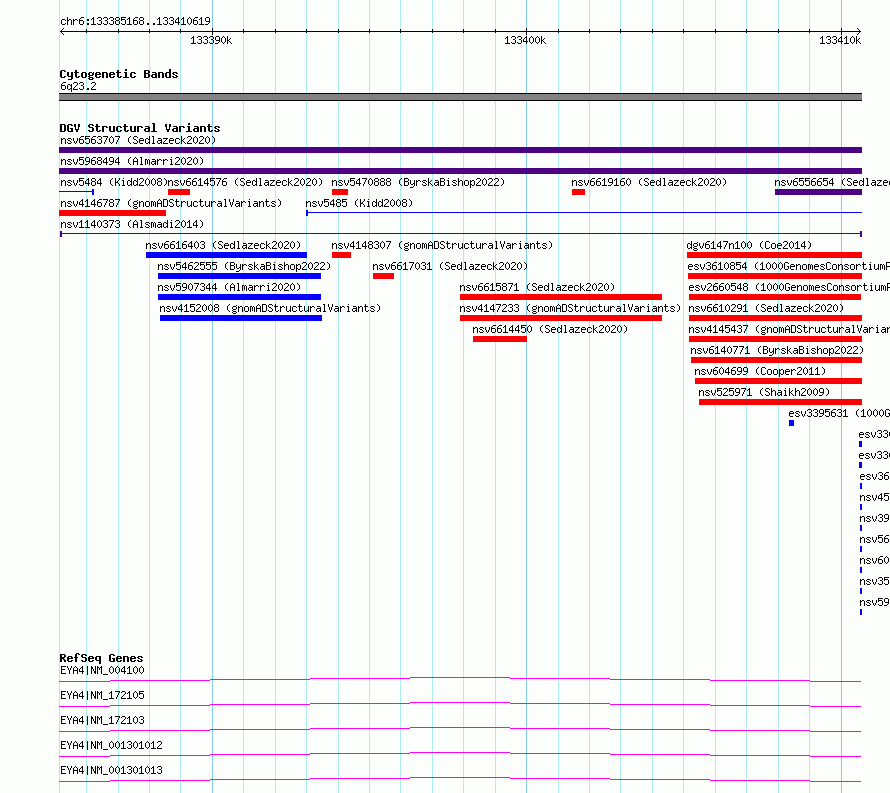
Task: Click the RefSeq Genes track title
Action: [101, 658]
